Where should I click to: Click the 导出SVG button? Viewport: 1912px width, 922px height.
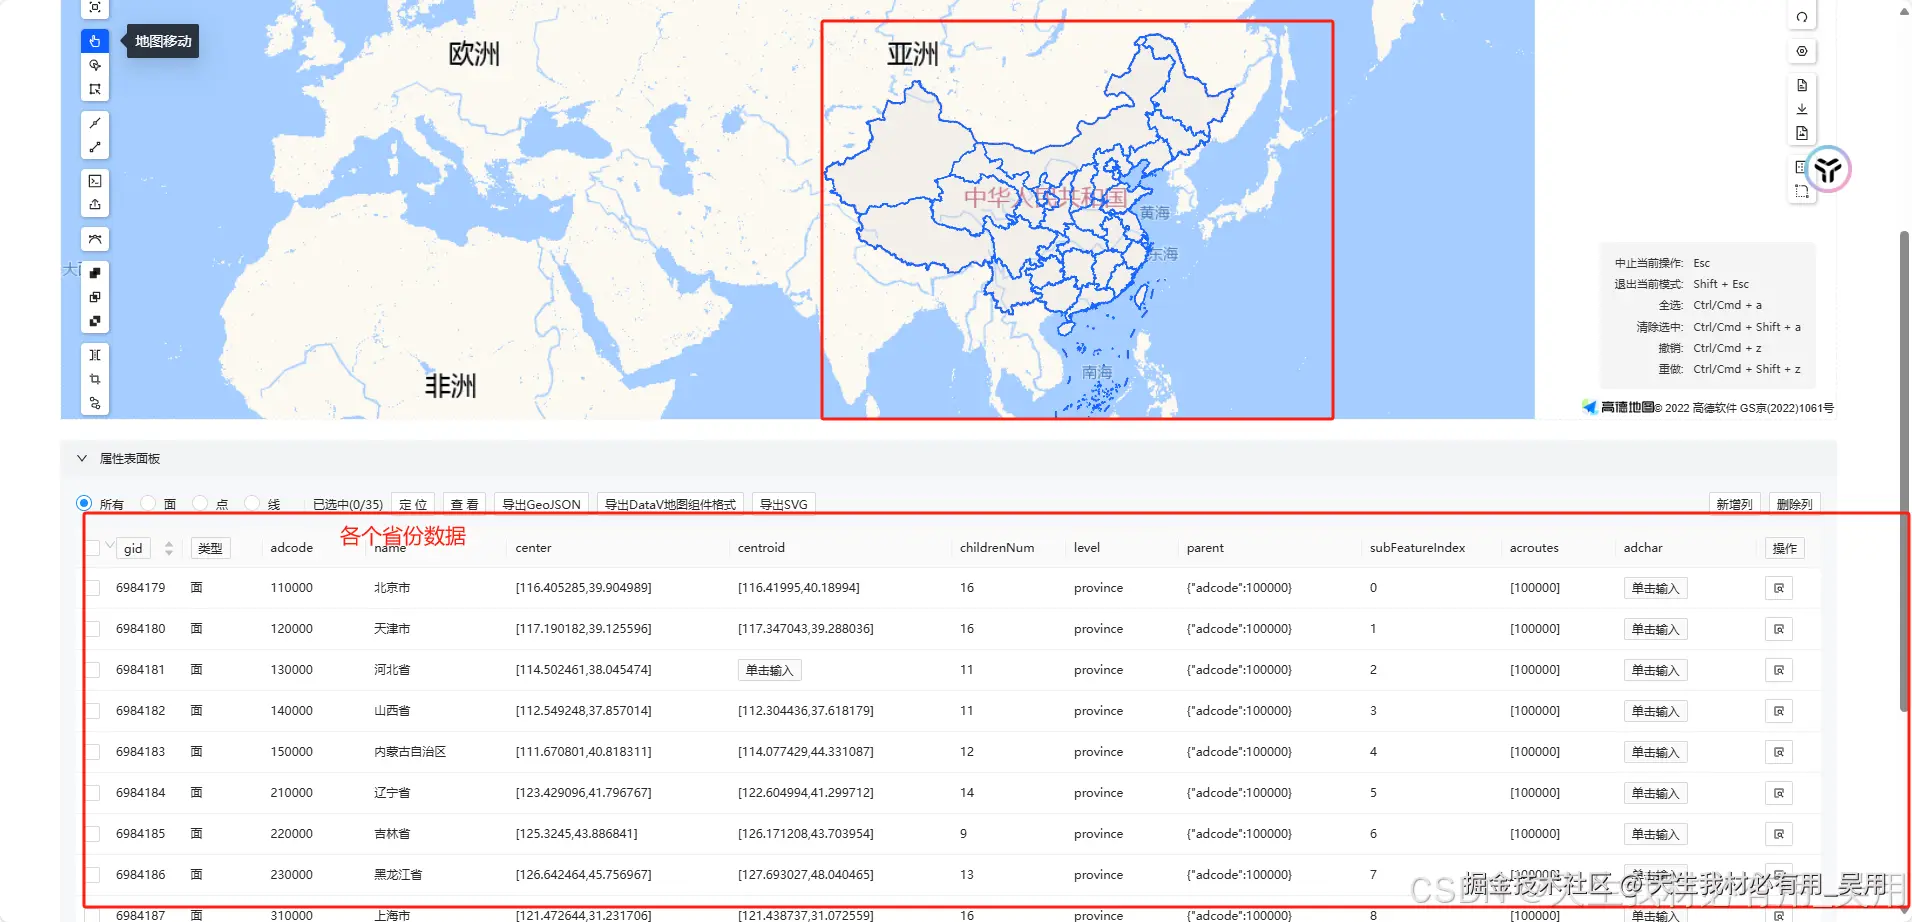tap(782, 503)
